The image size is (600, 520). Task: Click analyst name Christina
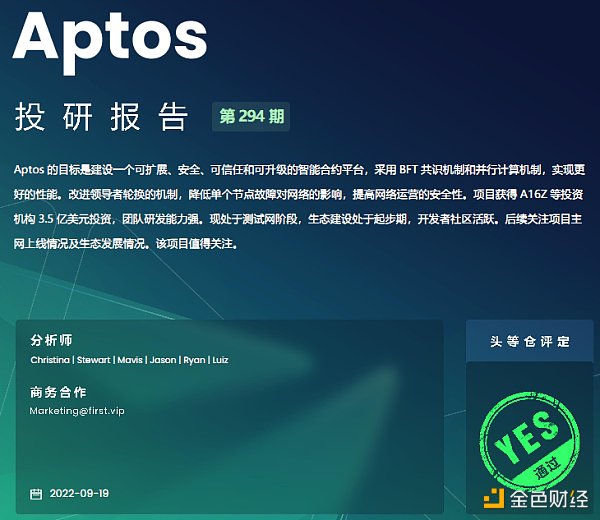pyautogui.click(x=50, y=360)
